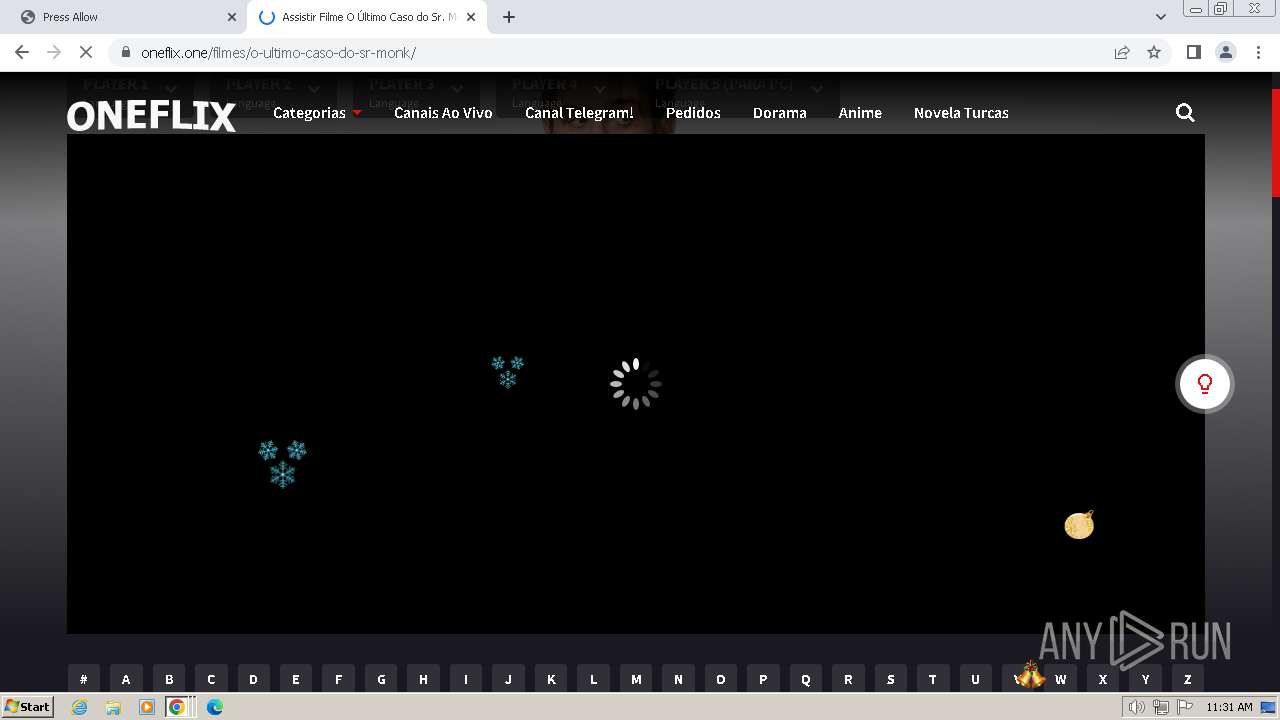
Task: Click the video player loading area
Action: [636, 384]
